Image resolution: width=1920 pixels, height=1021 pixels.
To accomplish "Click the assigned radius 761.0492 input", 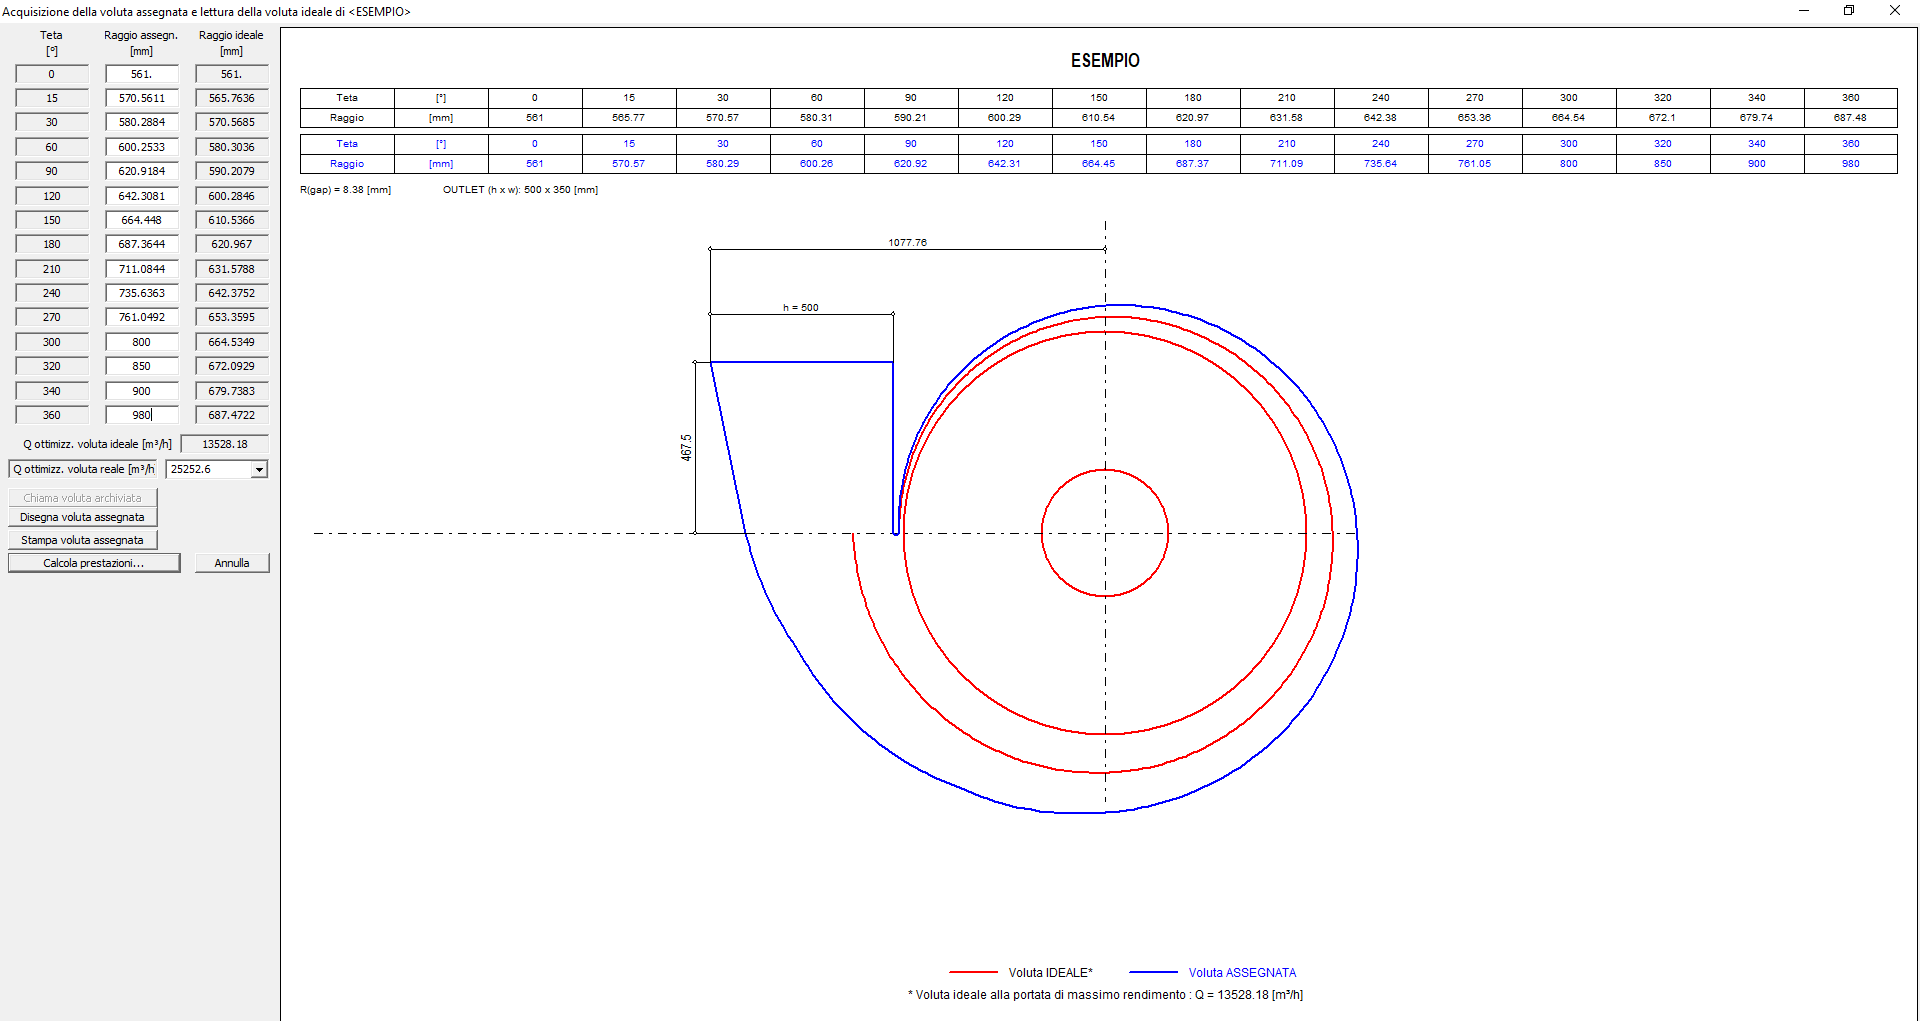I will [141, 317].
